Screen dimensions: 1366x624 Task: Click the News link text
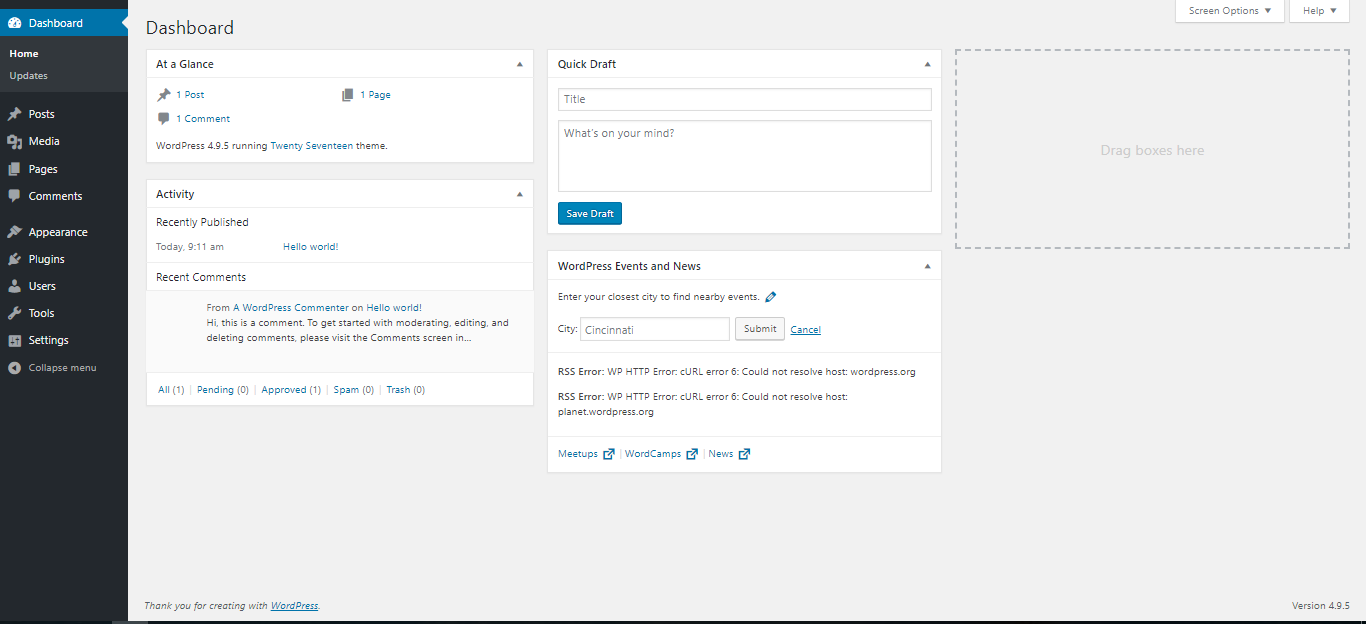[721, 454]
